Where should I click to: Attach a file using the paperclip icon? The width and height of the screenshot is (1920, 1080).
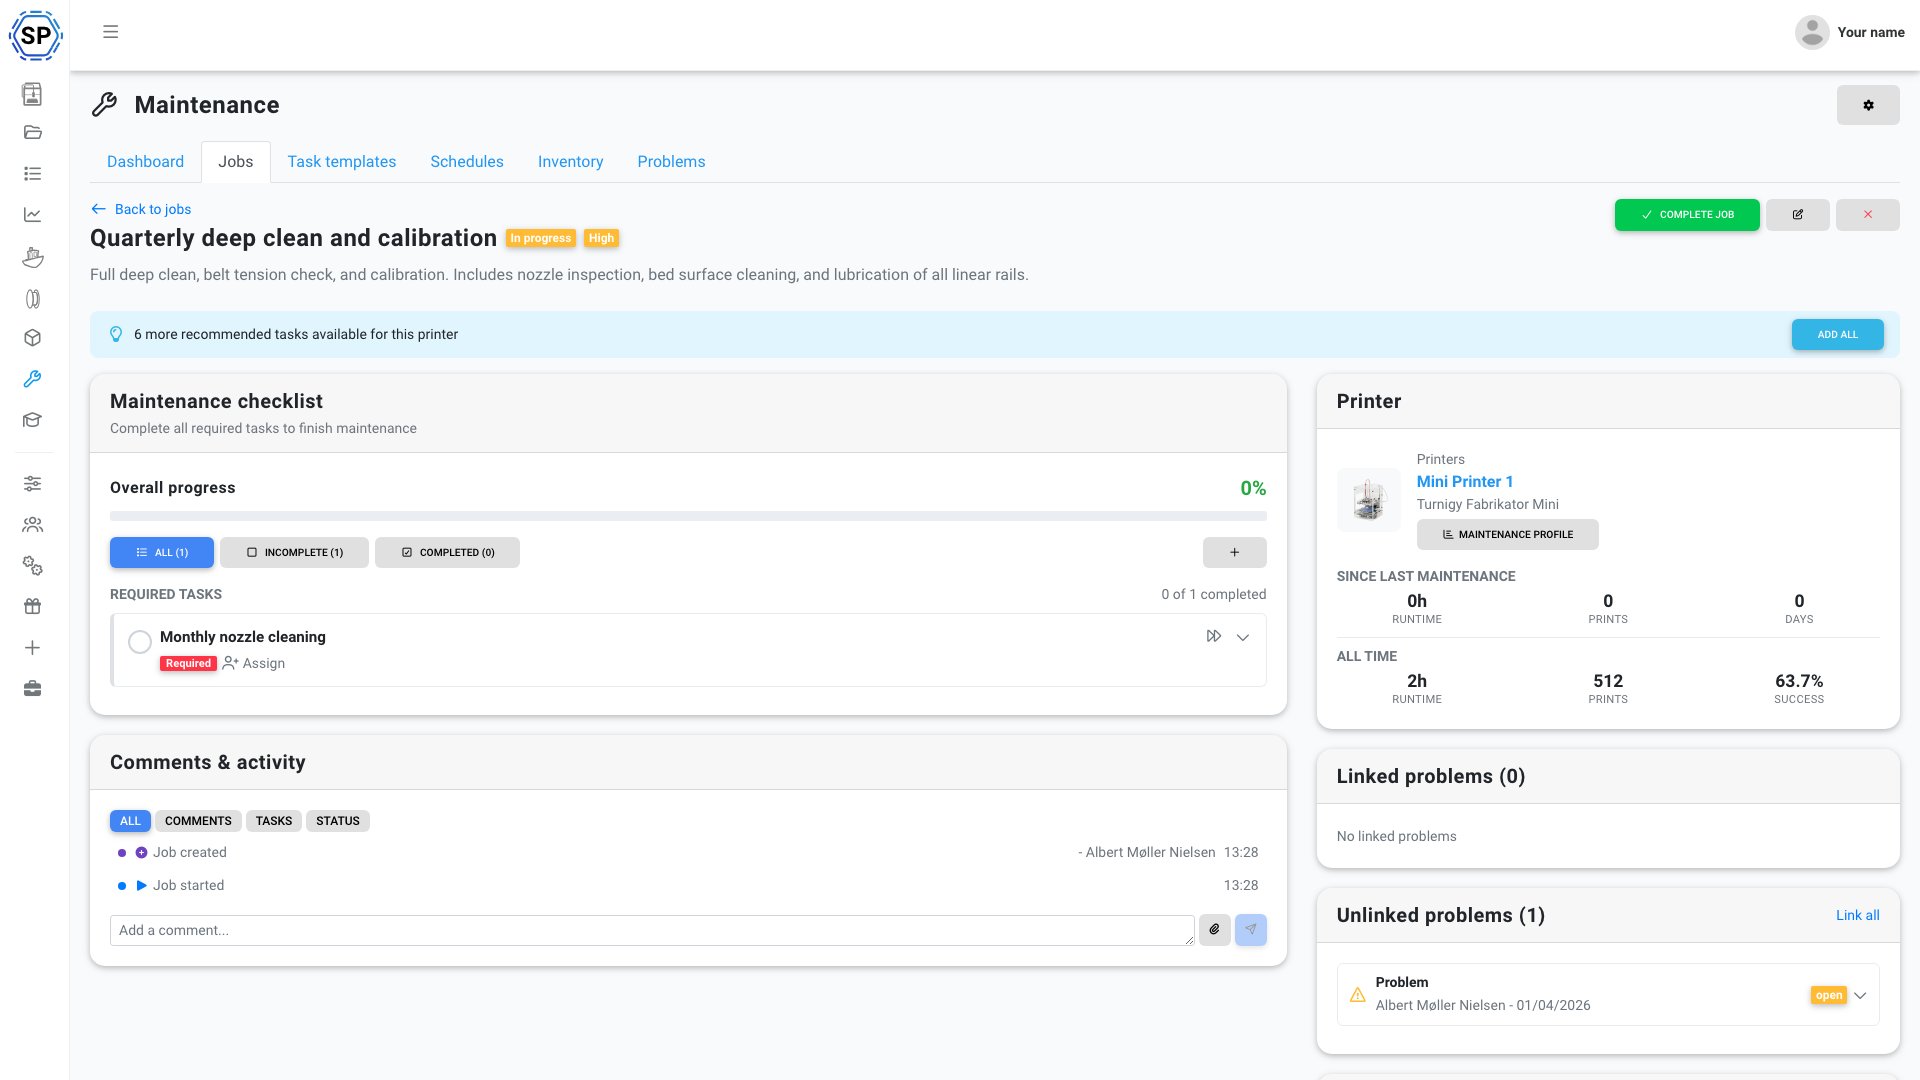1214,929
